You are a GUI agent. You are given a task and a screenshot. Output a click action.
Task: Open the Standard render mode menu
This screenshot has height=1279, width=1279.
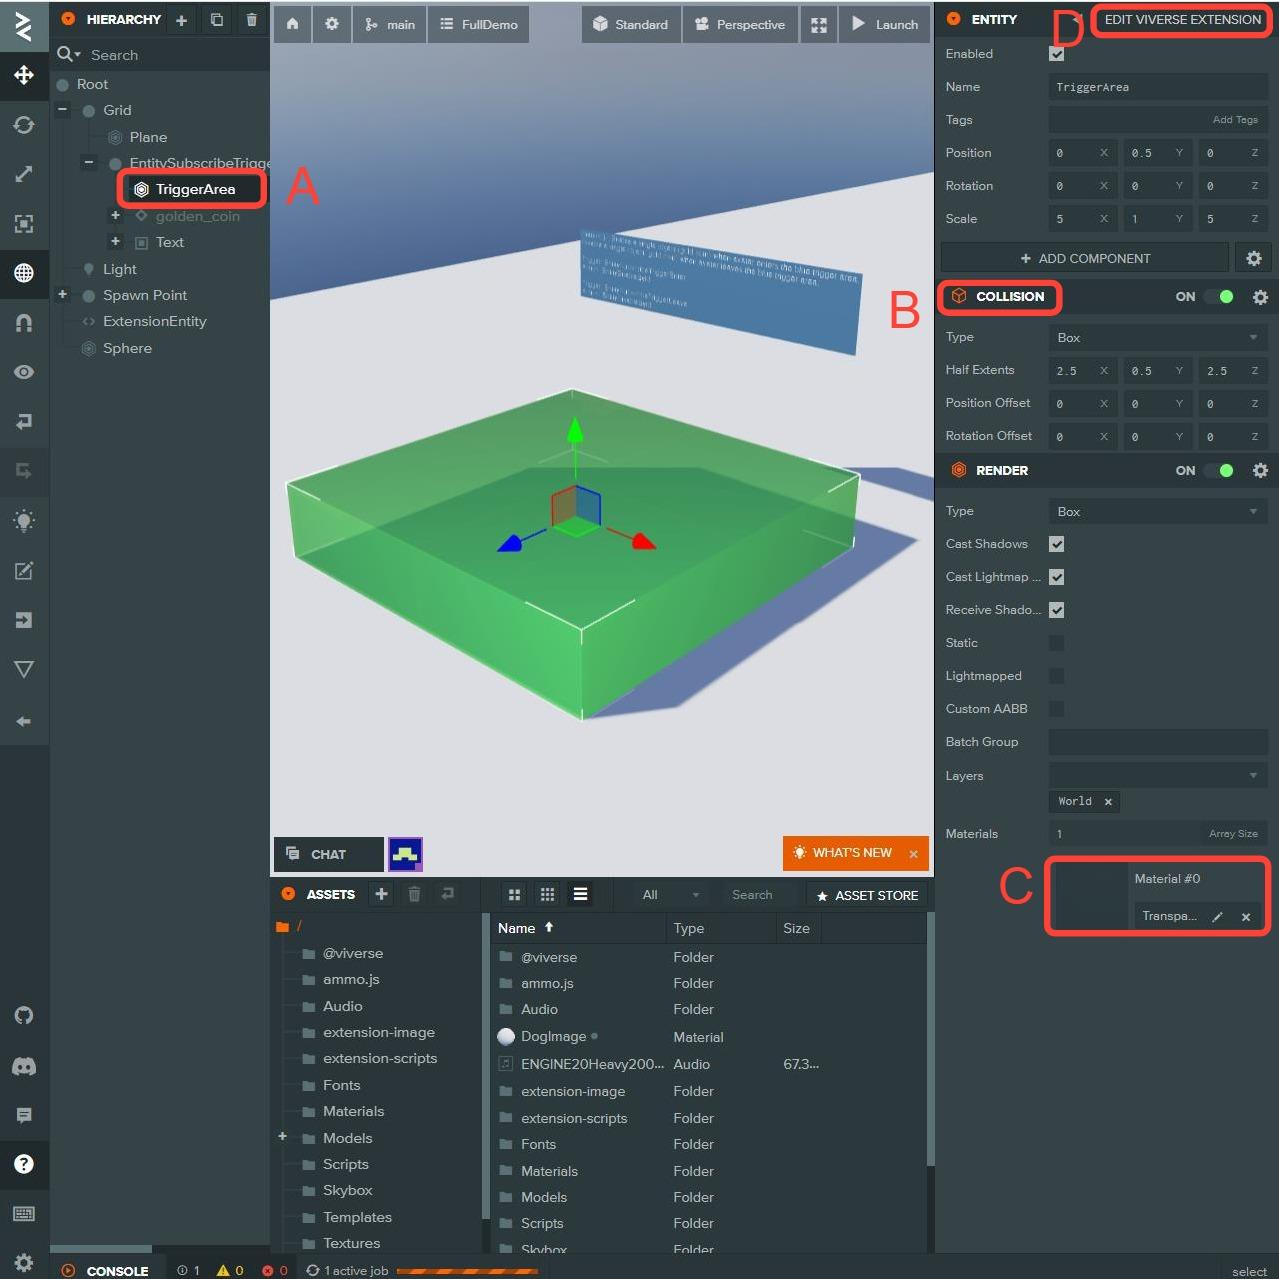[631, 24]
